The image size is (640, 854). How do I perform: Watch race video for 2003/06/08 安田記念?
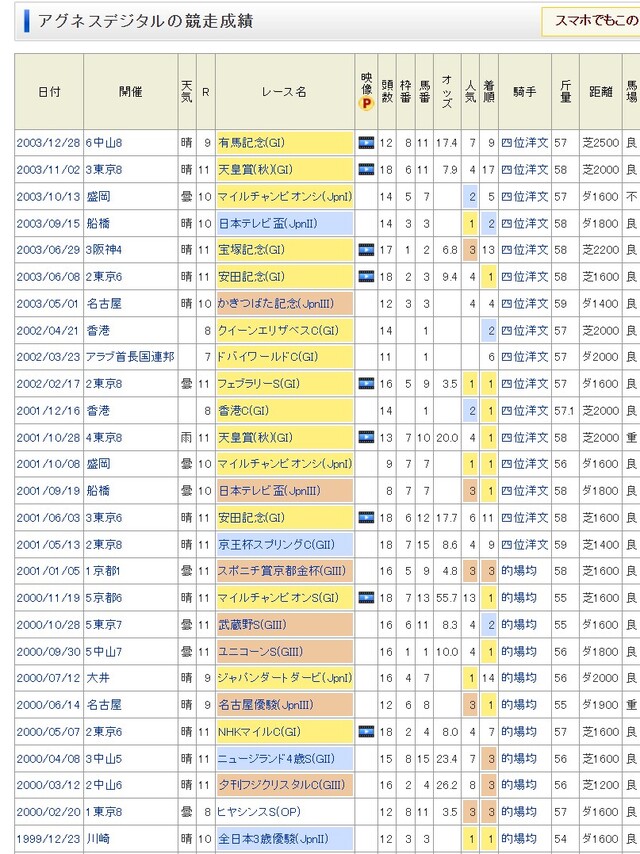click(x=366, y=276)
